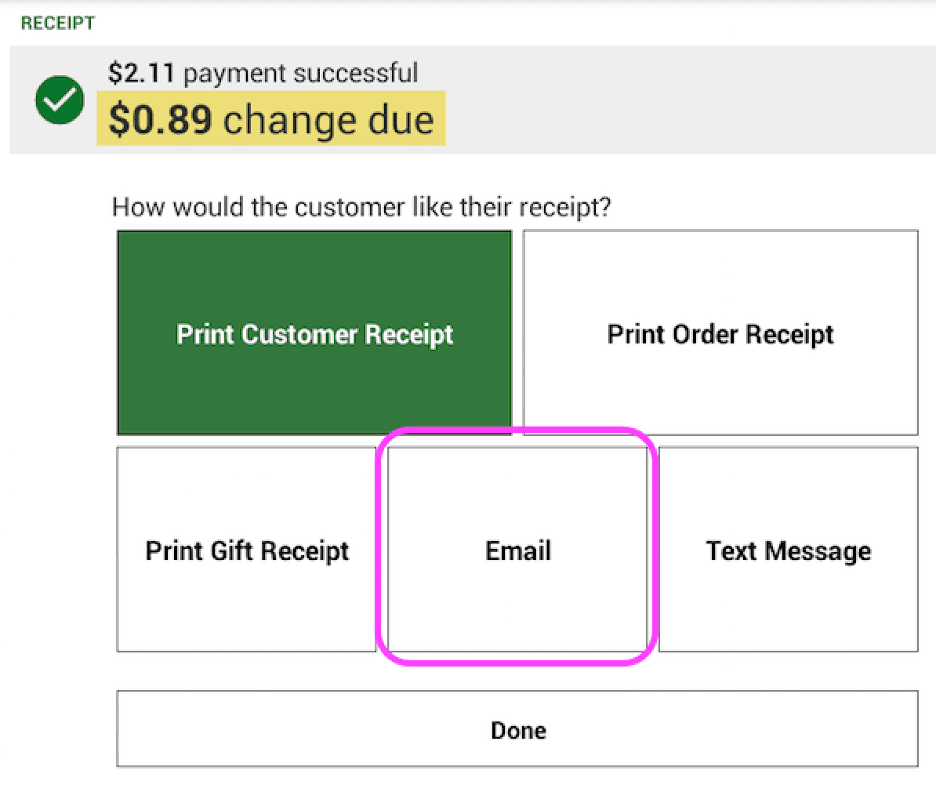
Task: Send receipt via Text Message
Action: pyautogui.click(x=788, y=551)
